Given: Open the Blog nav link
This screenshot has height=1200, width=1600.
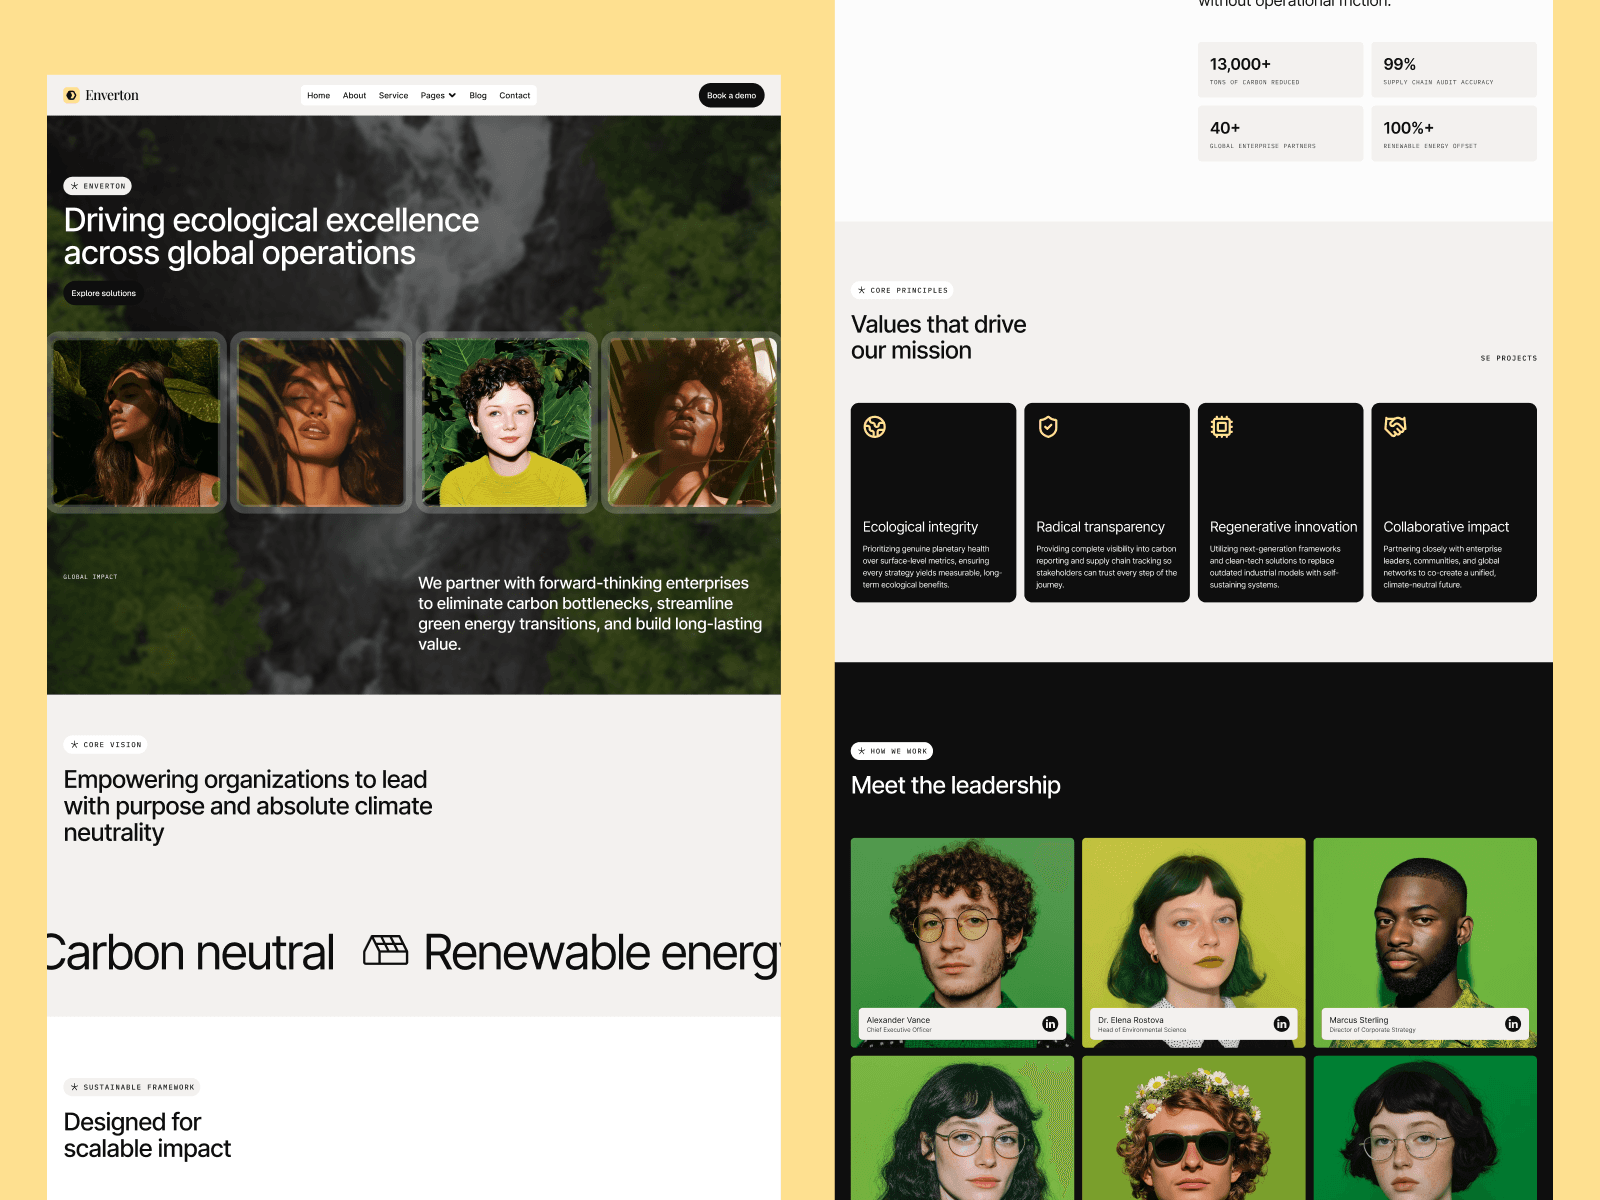Looking at the screenshot, I should coord(478,96).
